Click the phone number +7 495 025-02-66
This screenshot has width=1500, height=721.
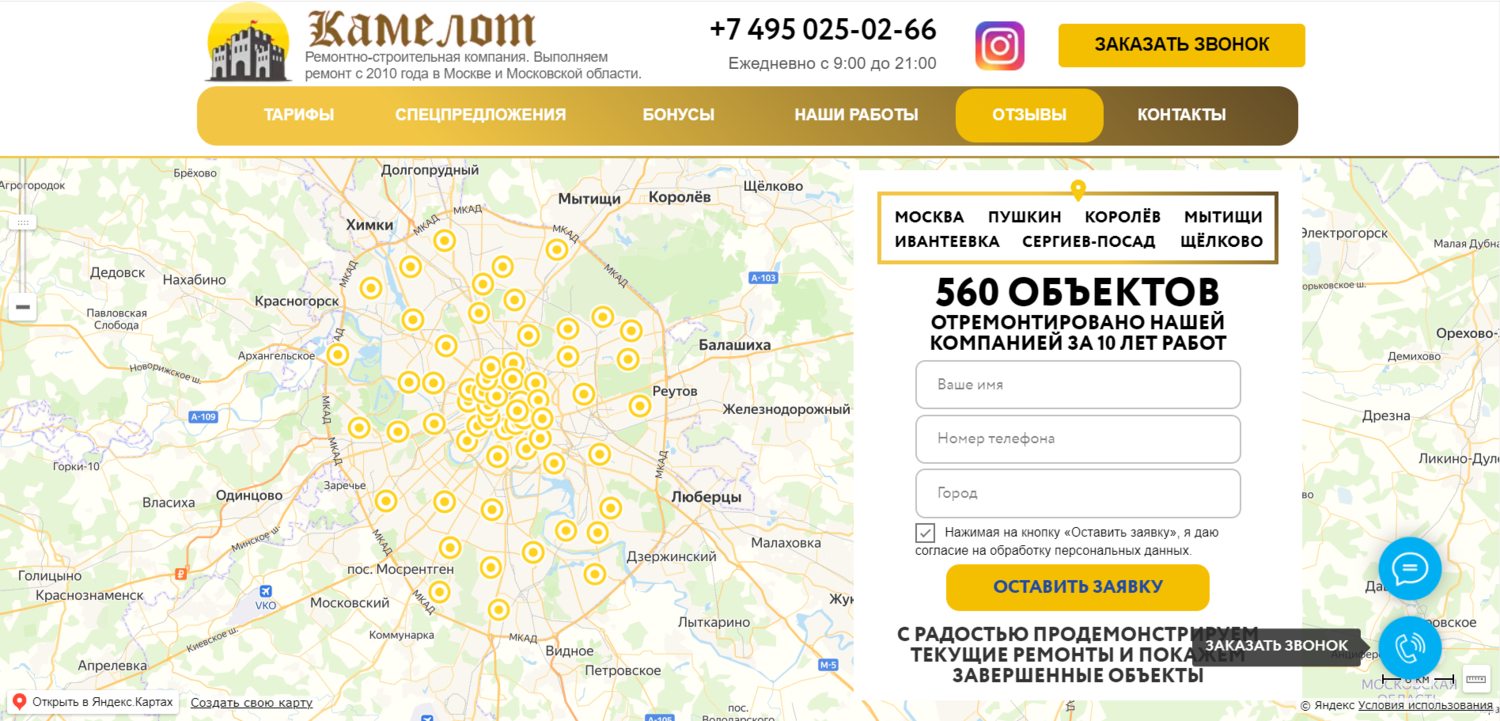click(823, 29)
